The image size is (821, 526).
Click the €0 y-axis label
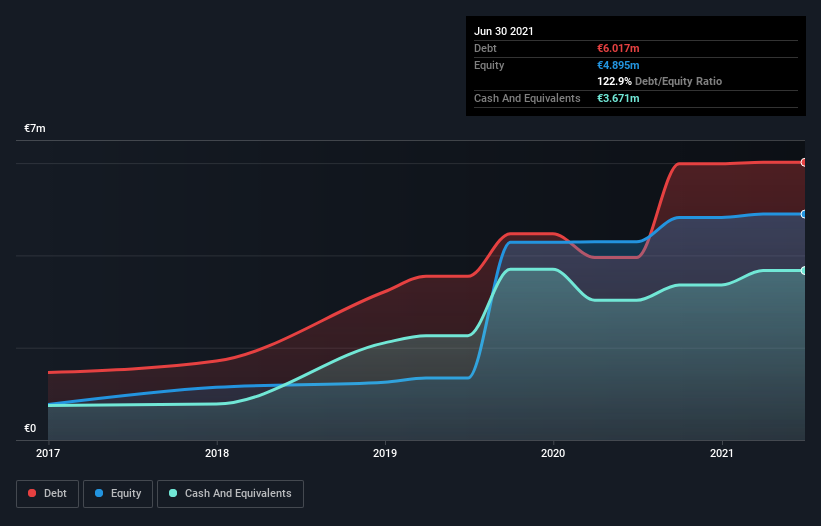30,428
